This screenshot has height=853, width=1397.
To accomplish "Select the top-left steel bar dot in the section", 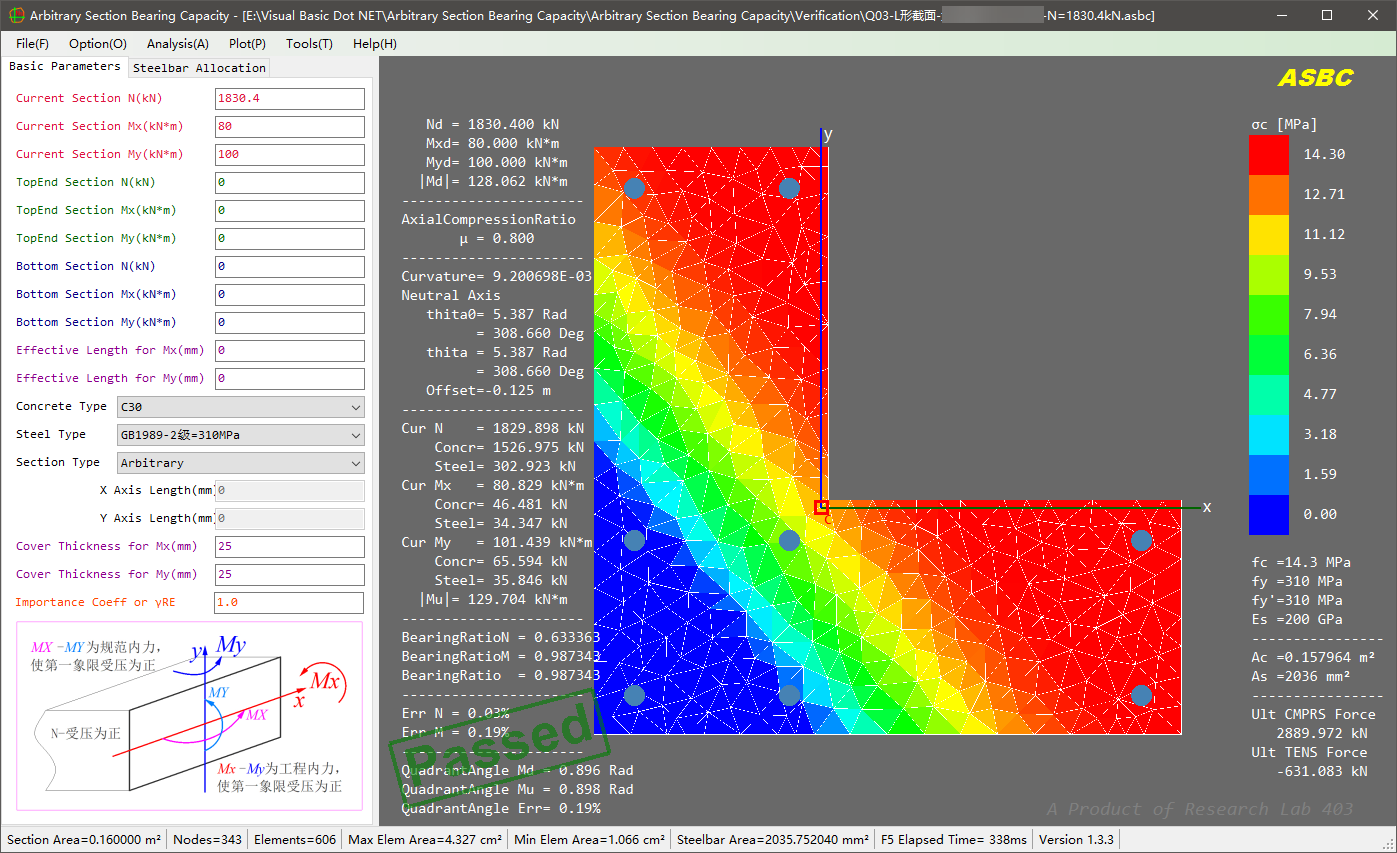I will [x=634, y=188].
